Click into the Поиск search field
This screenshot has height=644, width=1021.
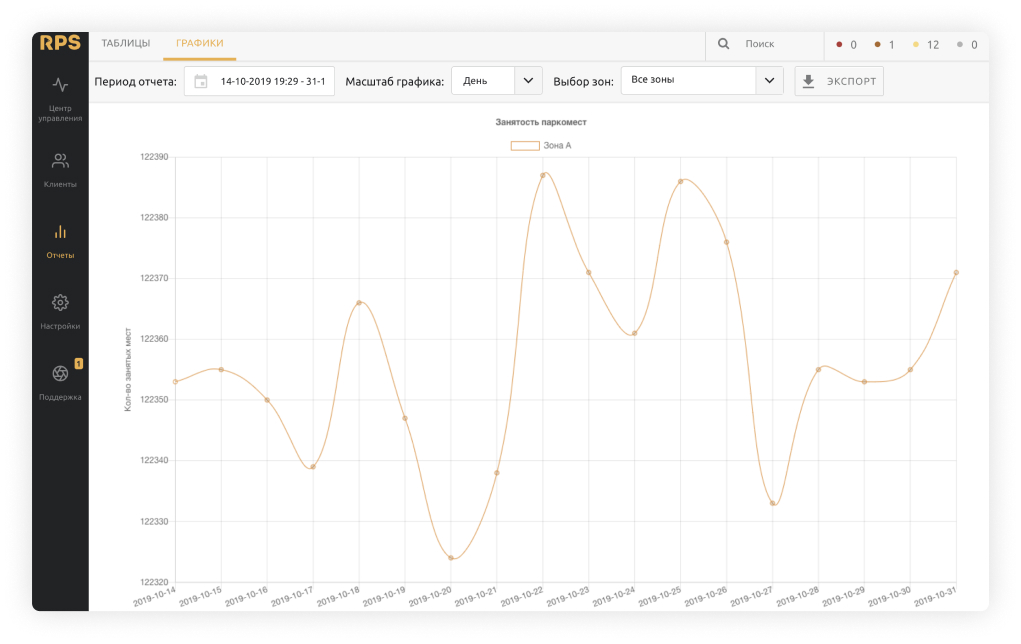coord(775,45)
